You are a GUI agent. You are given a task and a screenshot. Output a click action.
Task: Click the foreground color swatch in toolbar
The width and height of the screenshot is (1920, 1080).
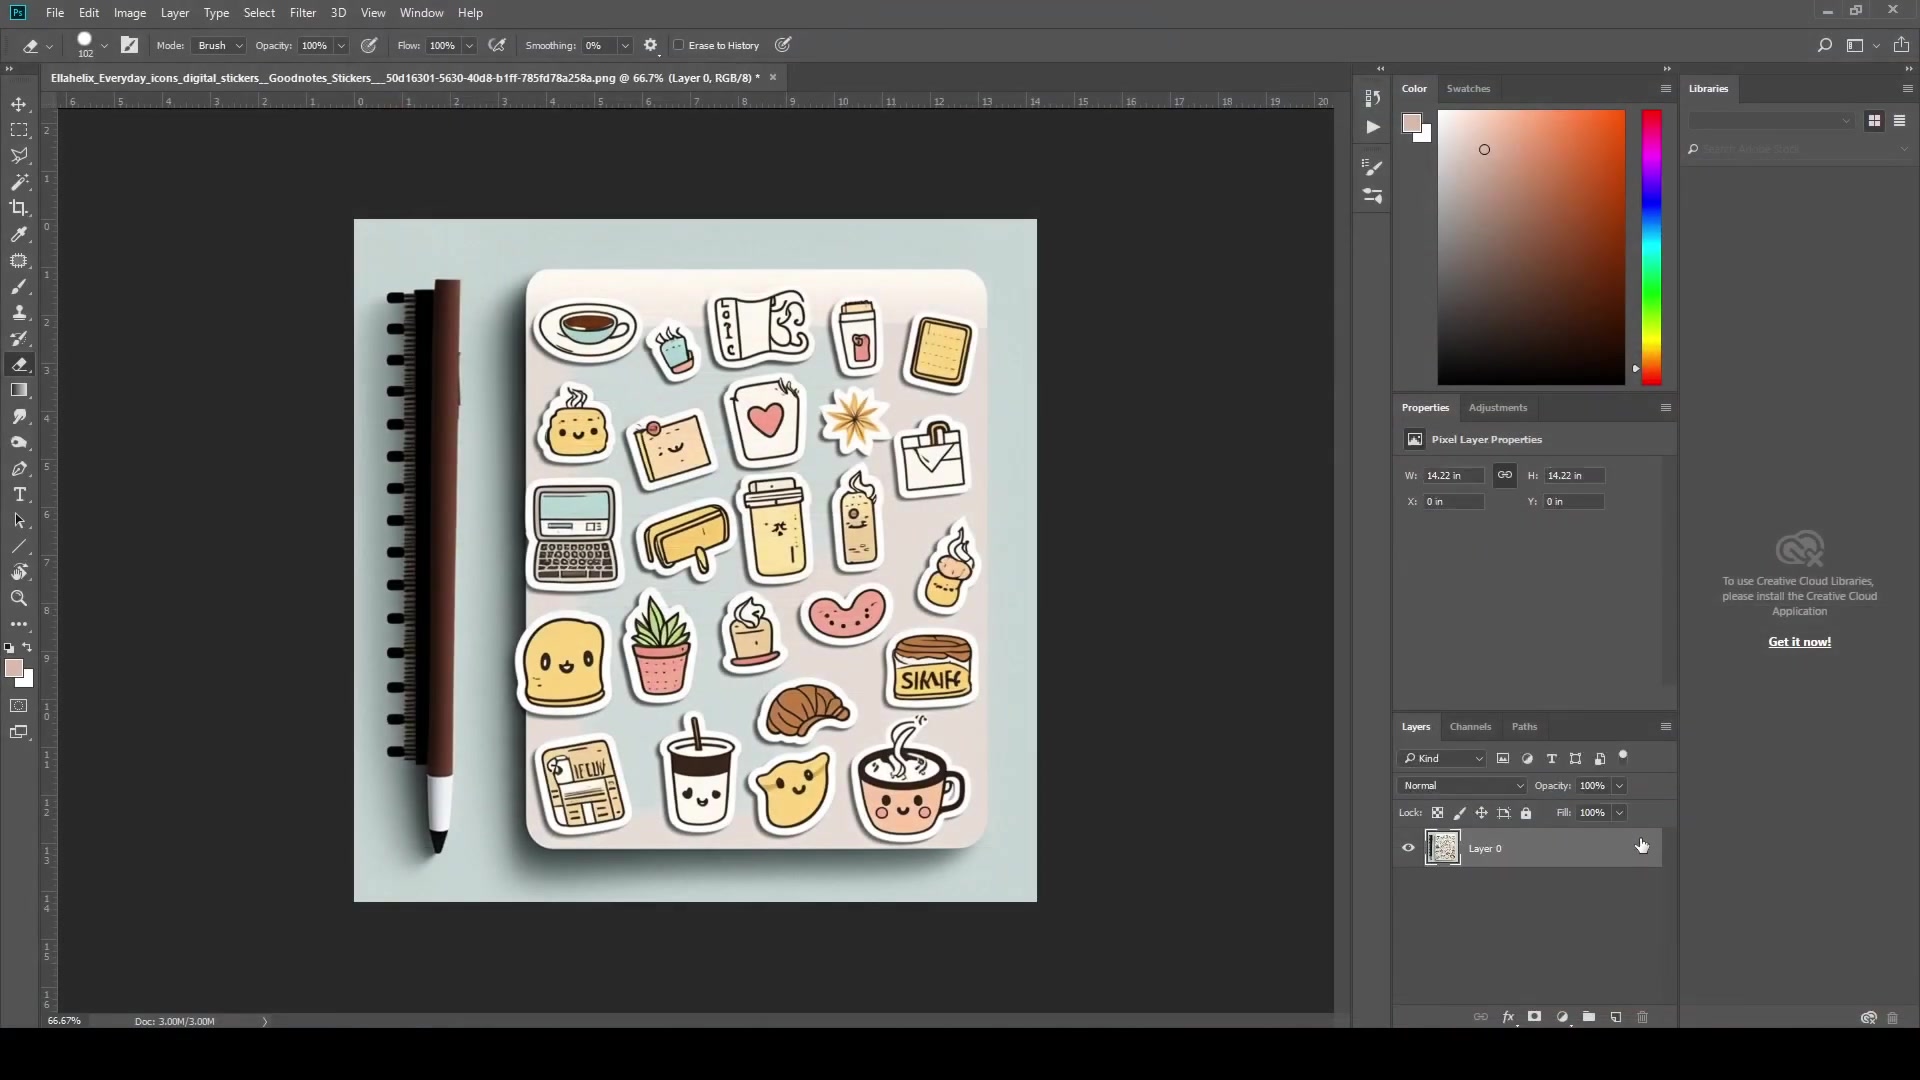(x=14, y=668)
